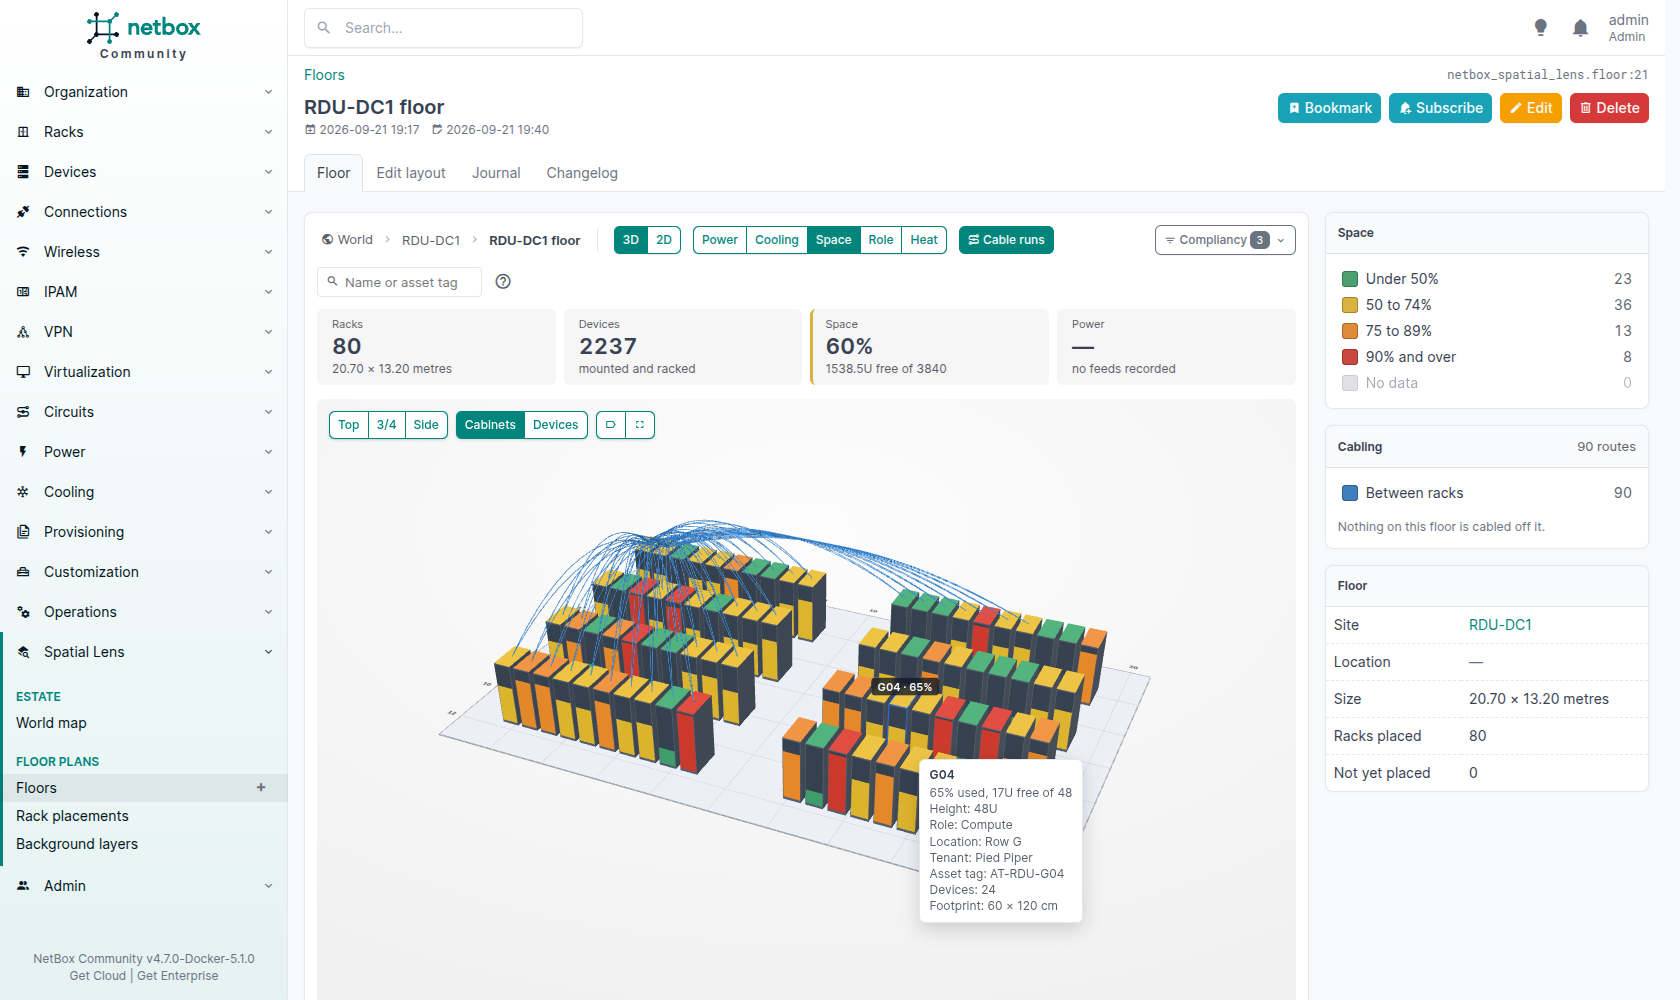Screen dimensions: 1680x1000
Task: Open notifications bell icon
Action: click(x=1580, y=28)
